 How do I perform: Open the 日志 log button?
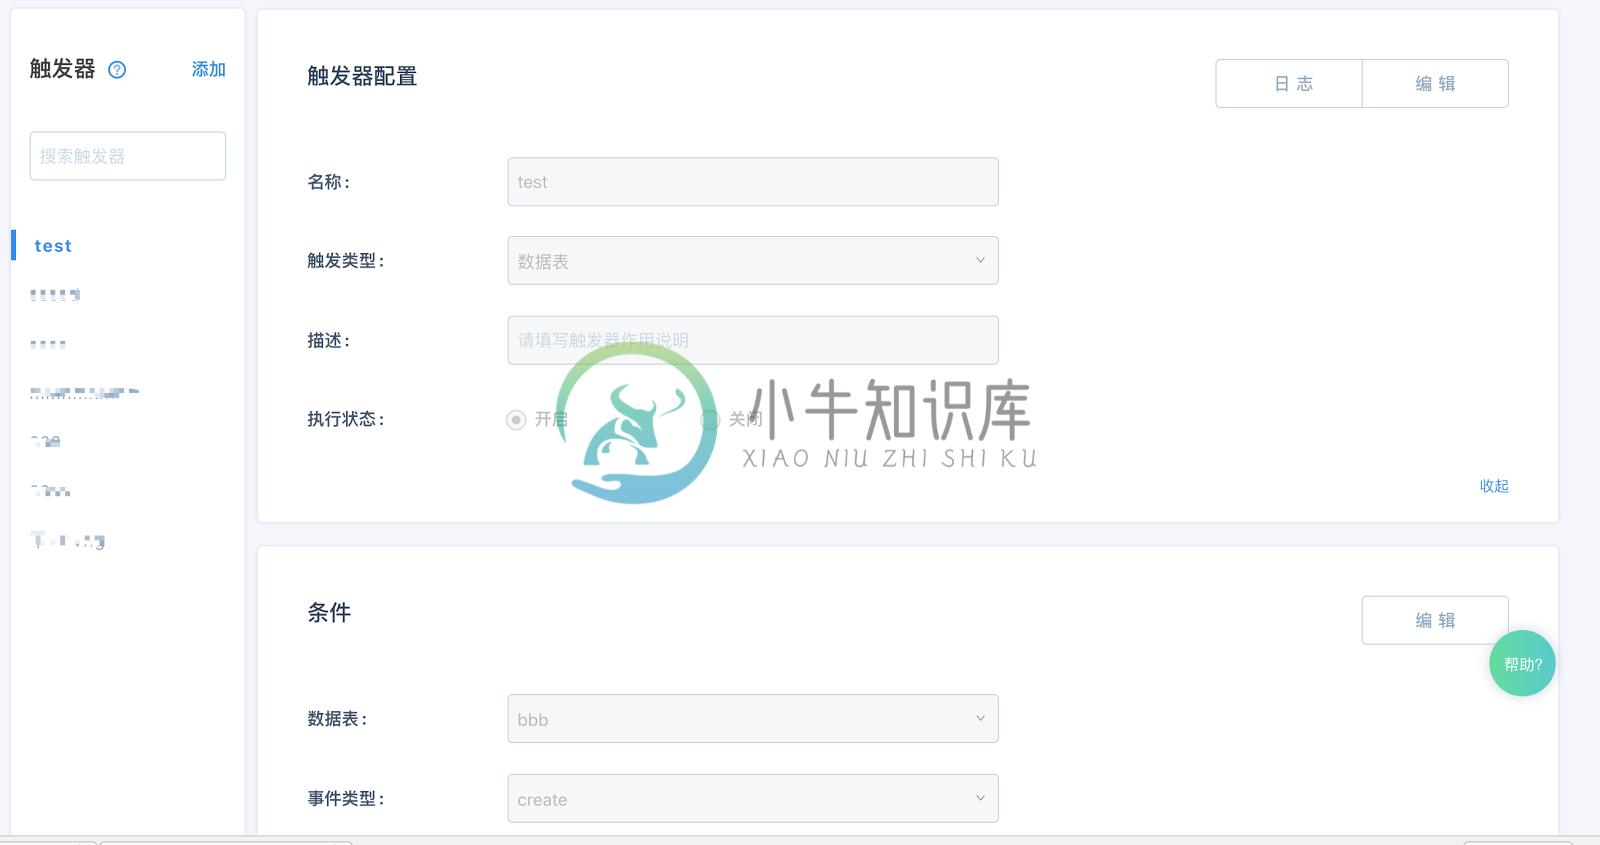[1289, 83]
